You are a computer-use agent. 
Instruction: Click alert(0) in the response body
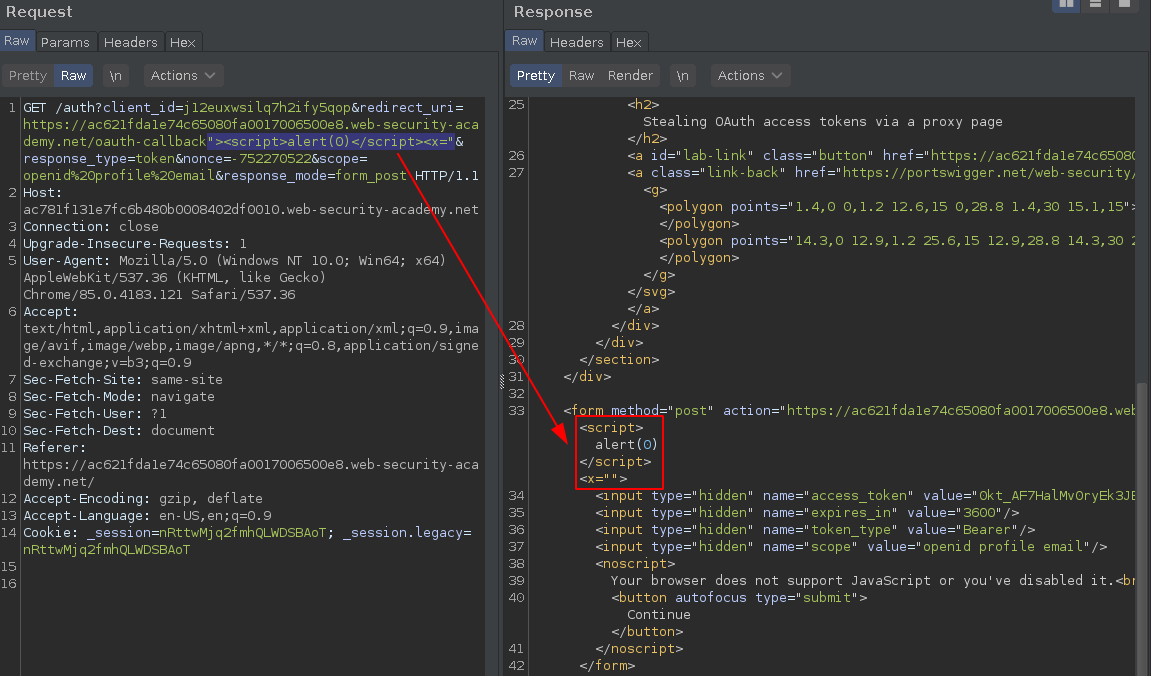coord(626,445)
